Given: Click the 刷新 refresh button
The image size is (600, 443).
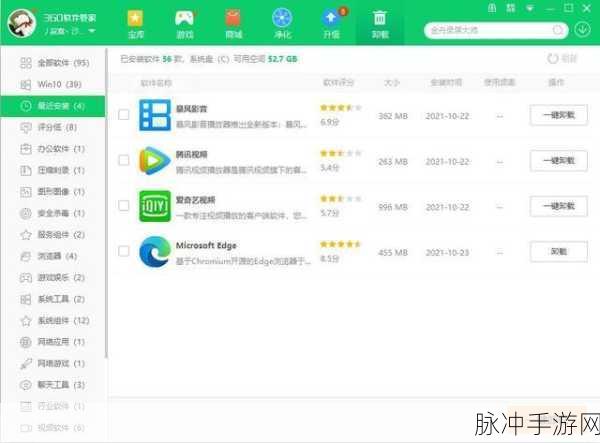Looking at the screenshot, I should point(562,59).
